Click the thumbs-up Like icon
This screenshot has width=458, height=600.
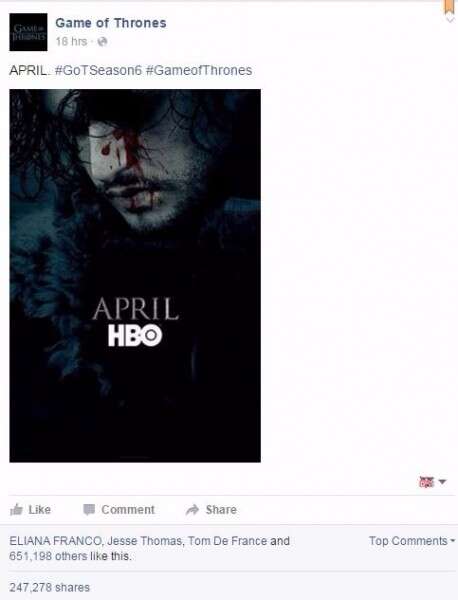click(16, 509)
